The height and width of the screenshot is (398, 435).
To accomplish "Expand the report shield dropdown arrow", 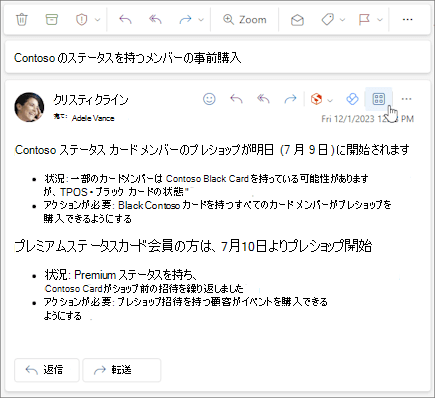I will [x=97, y=20].
